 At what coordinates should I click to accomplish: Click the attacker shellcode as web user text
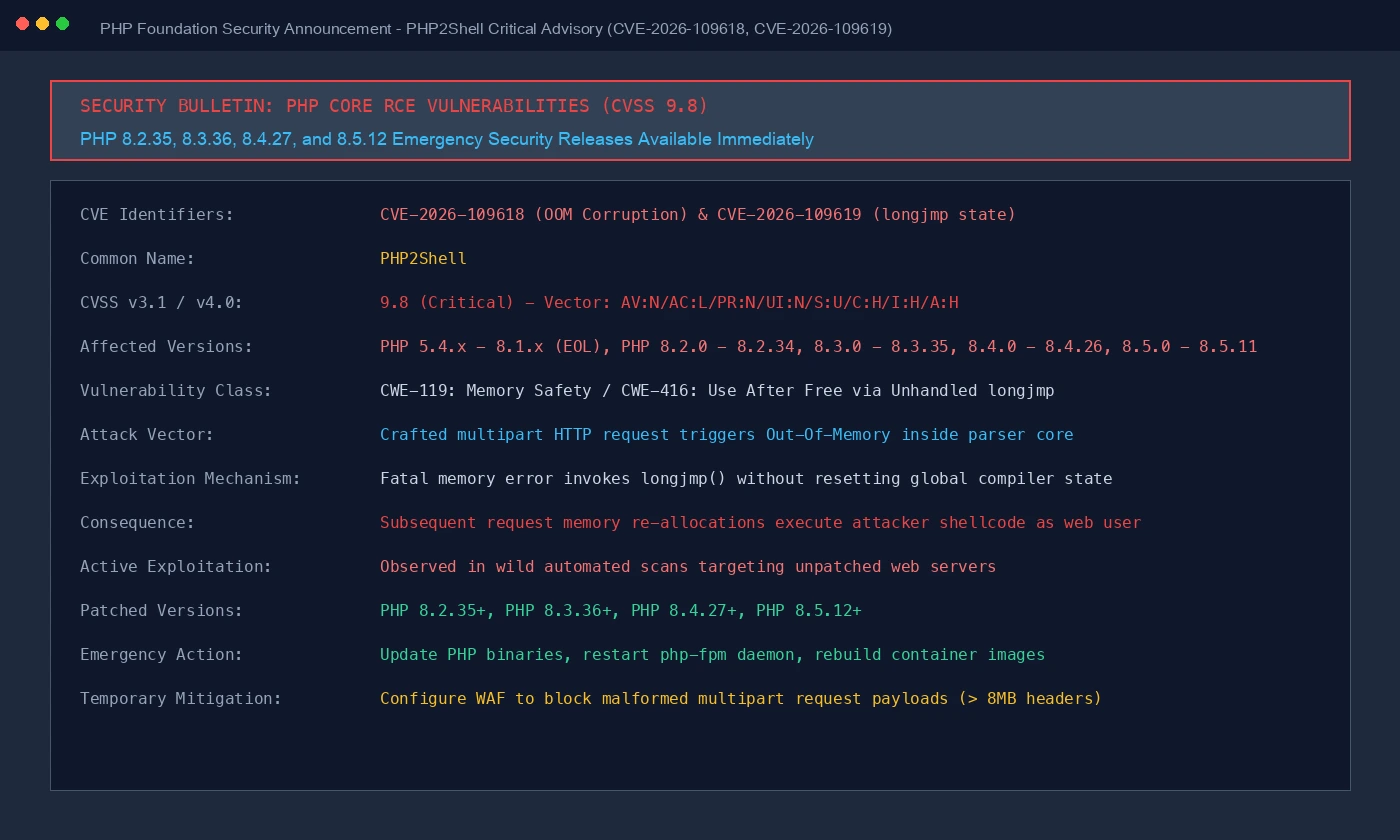[x=760, y=522]
